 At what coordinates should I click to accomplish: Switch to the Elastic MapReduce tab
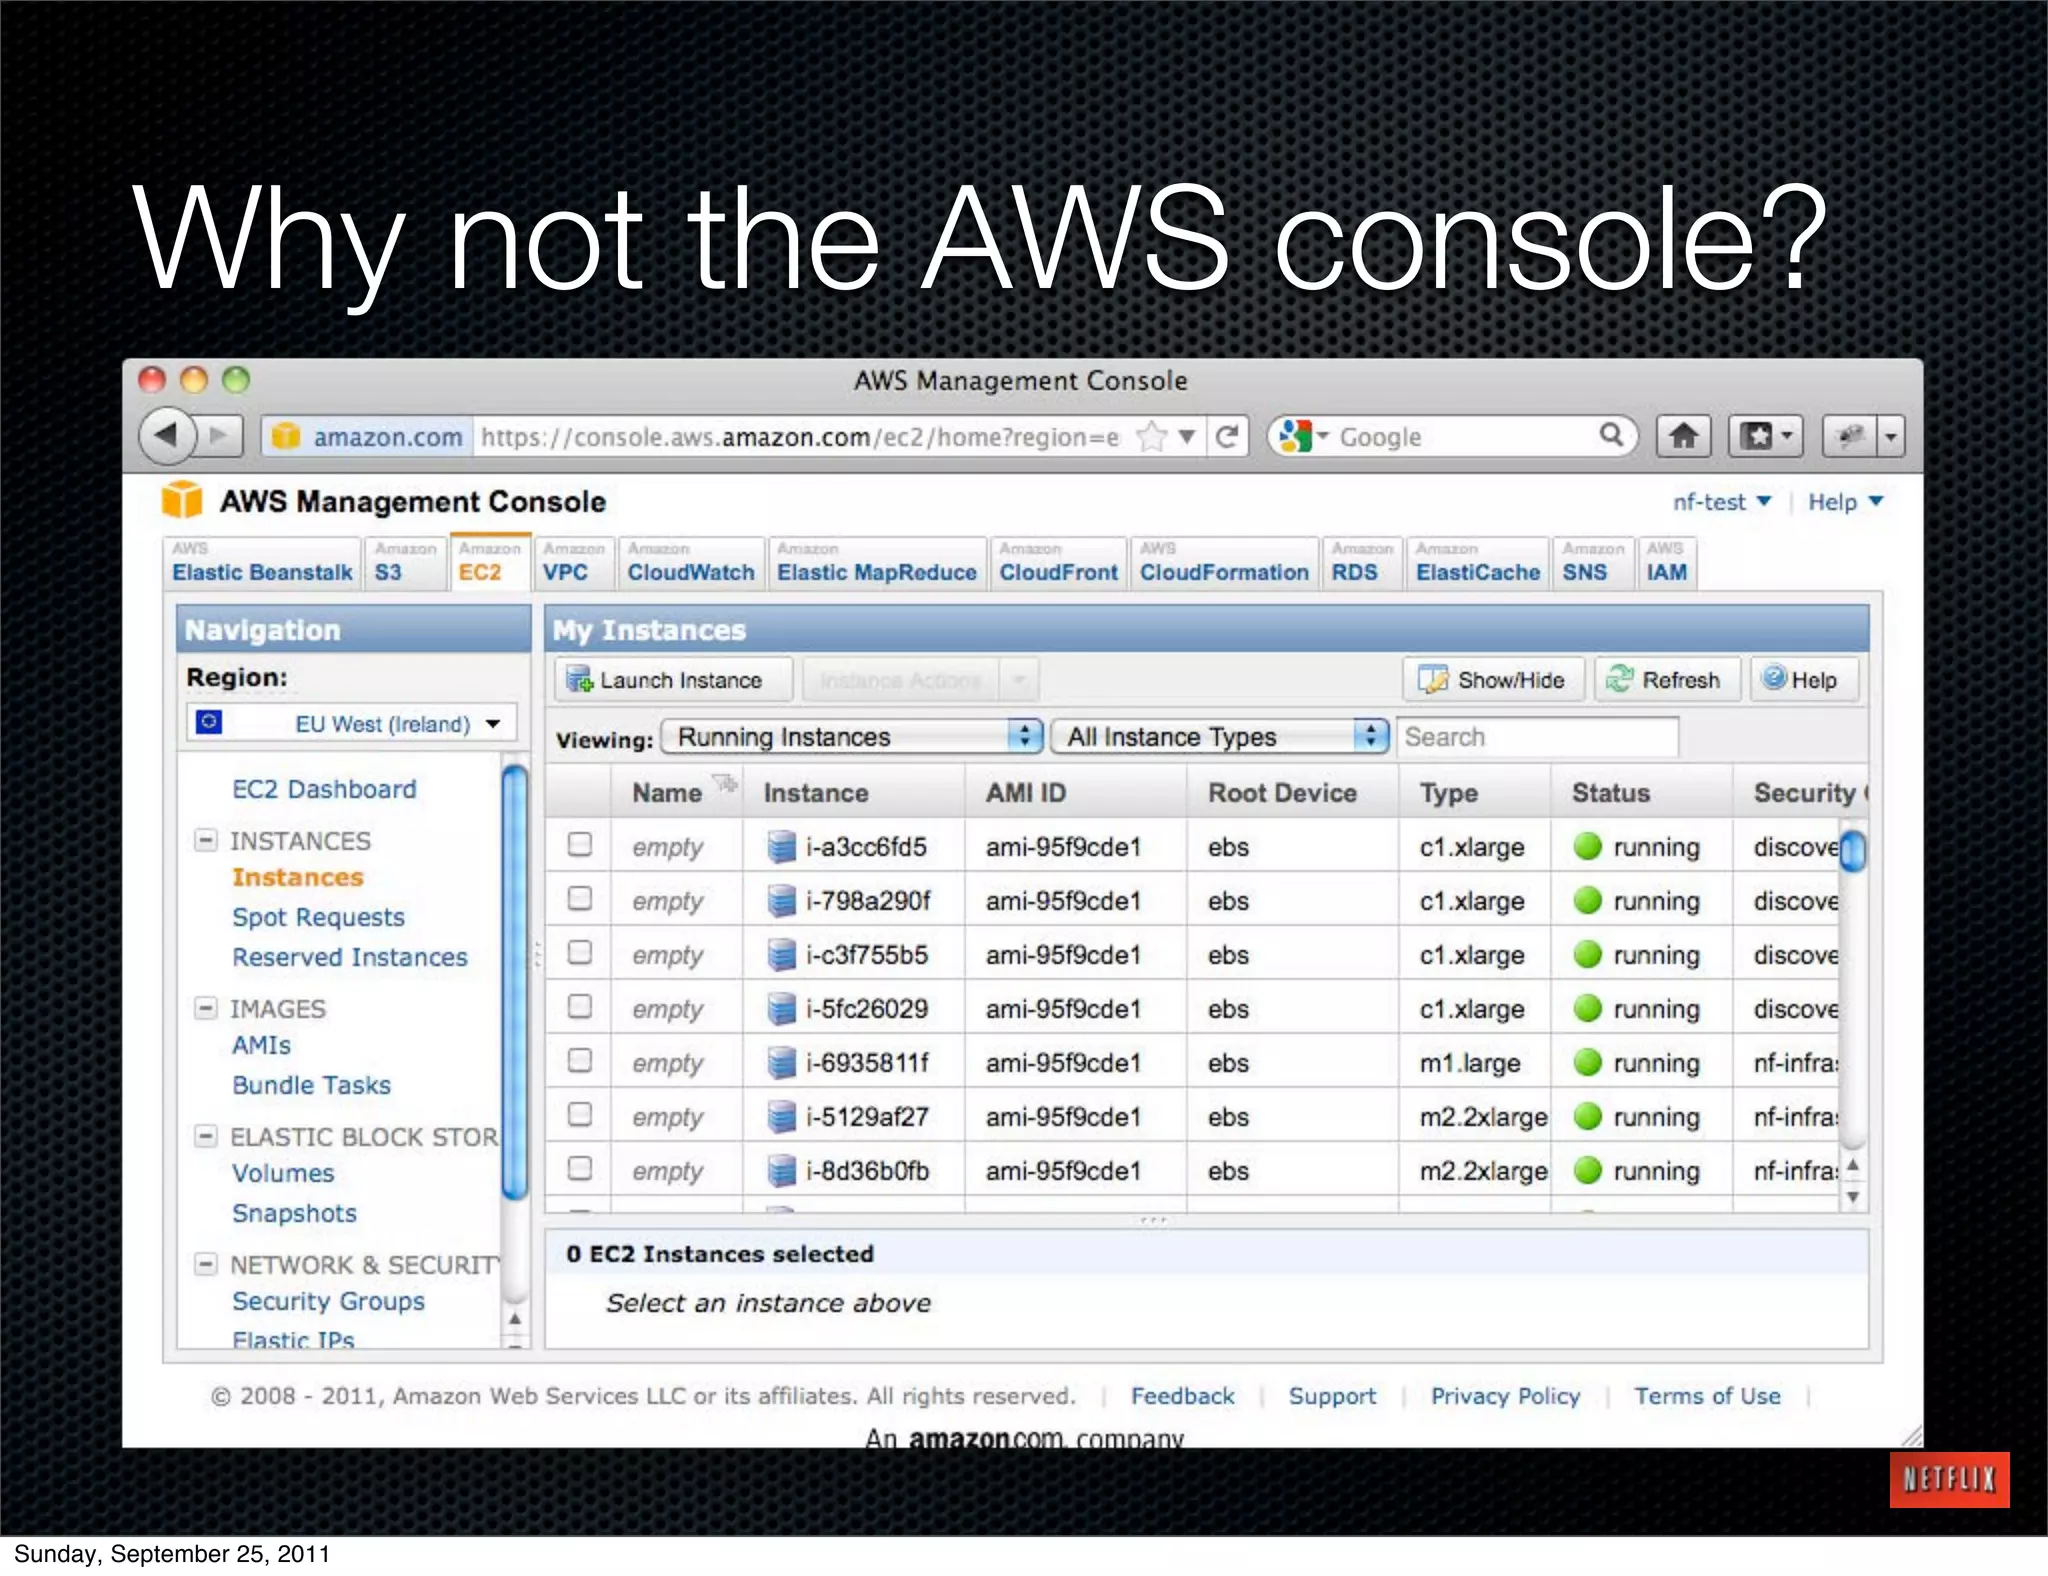(877, 564)
